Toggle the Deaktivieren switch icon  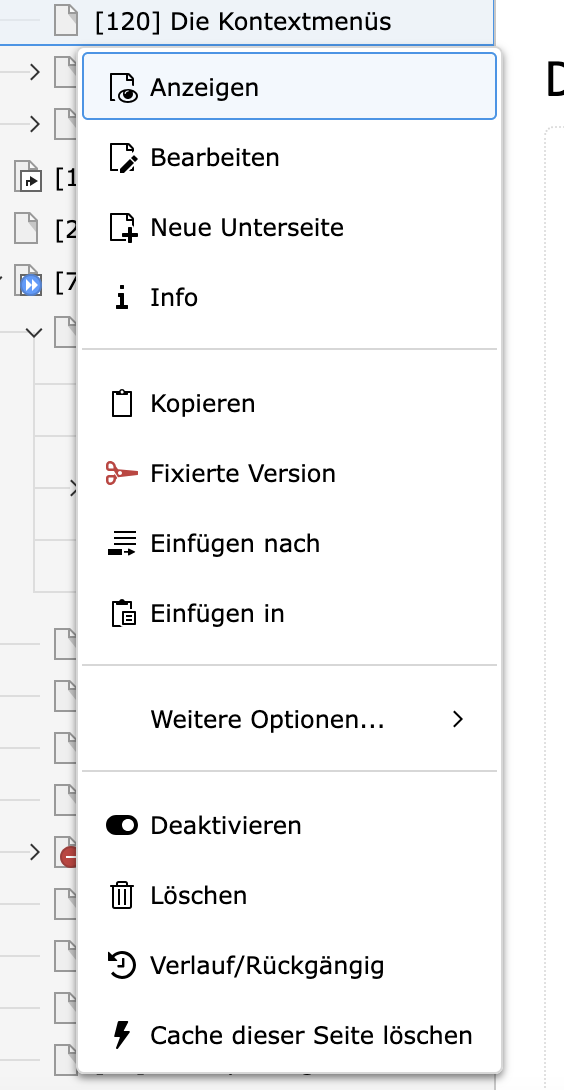(122, 825)
